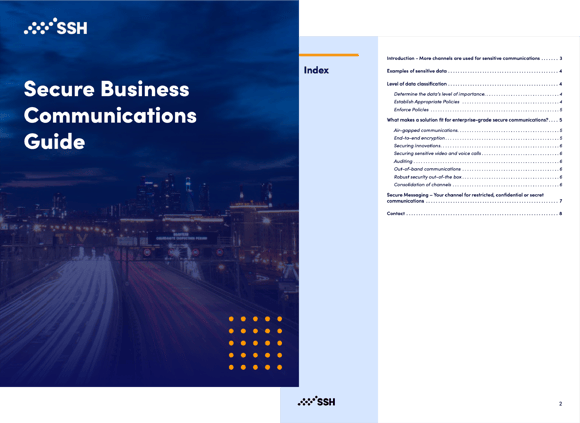Open index entry 'Level of data classification'
The width and height of the screenshot is (580, 423).
coord(475,84)
